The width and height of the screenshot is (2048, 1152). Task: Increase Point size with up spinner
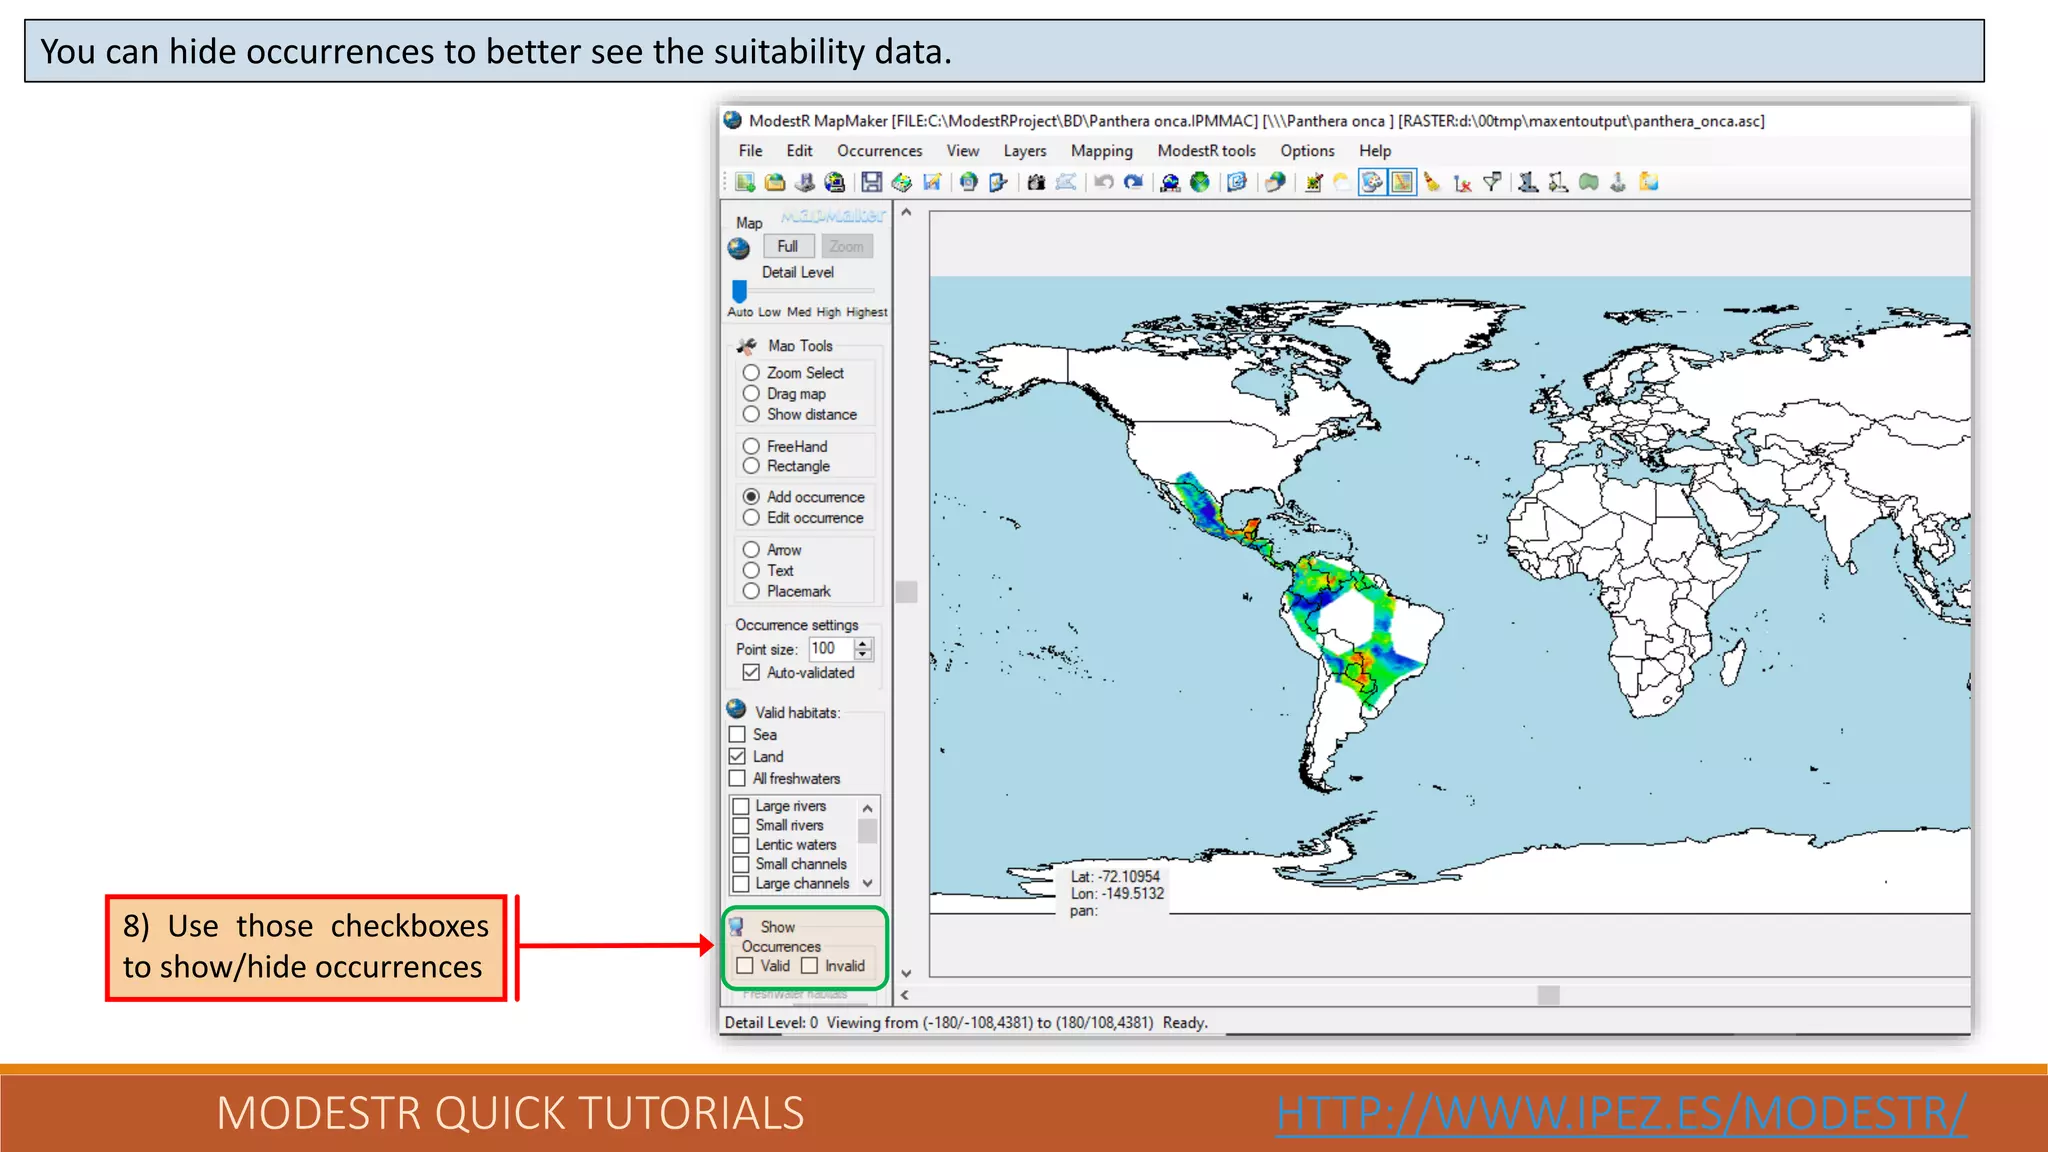pyautogui.click(x=863, y=643)
